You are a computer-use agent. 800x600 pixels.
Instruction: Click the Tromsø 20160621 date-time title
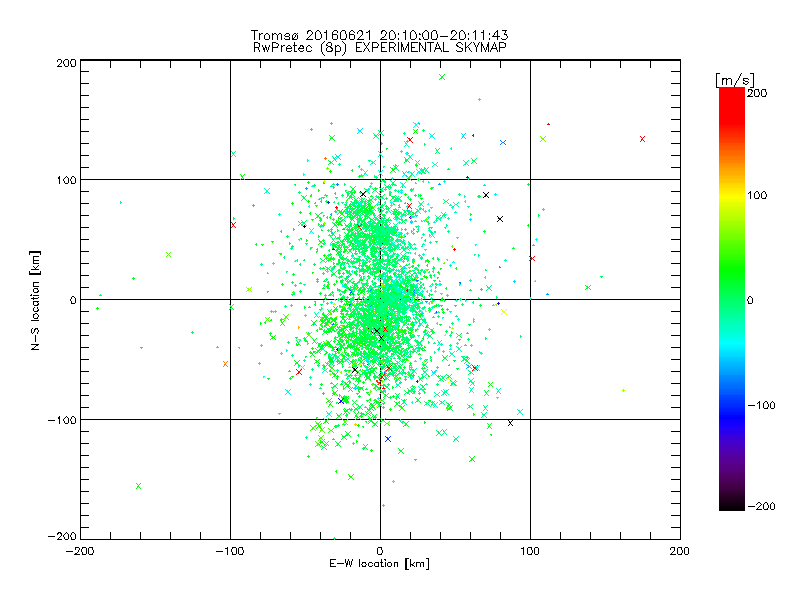click(x=379, y=35)
